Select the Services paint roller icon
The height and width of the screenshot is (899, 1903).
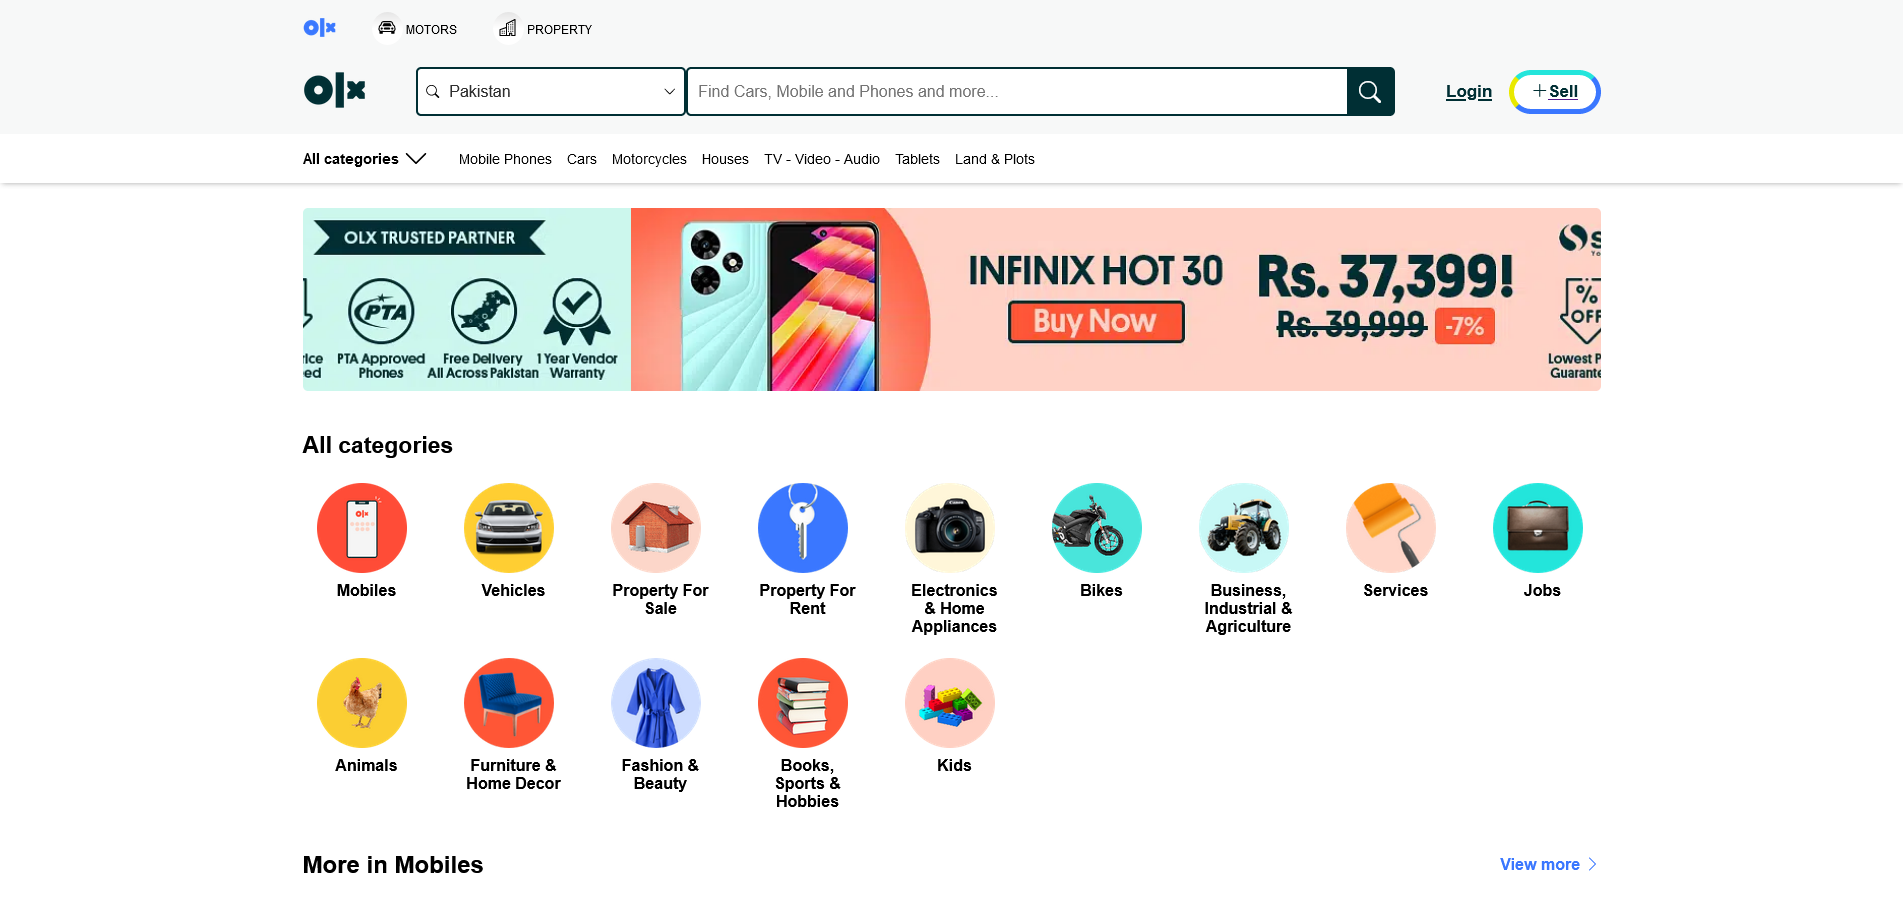pyautogui.click(x=1391, y=528)
